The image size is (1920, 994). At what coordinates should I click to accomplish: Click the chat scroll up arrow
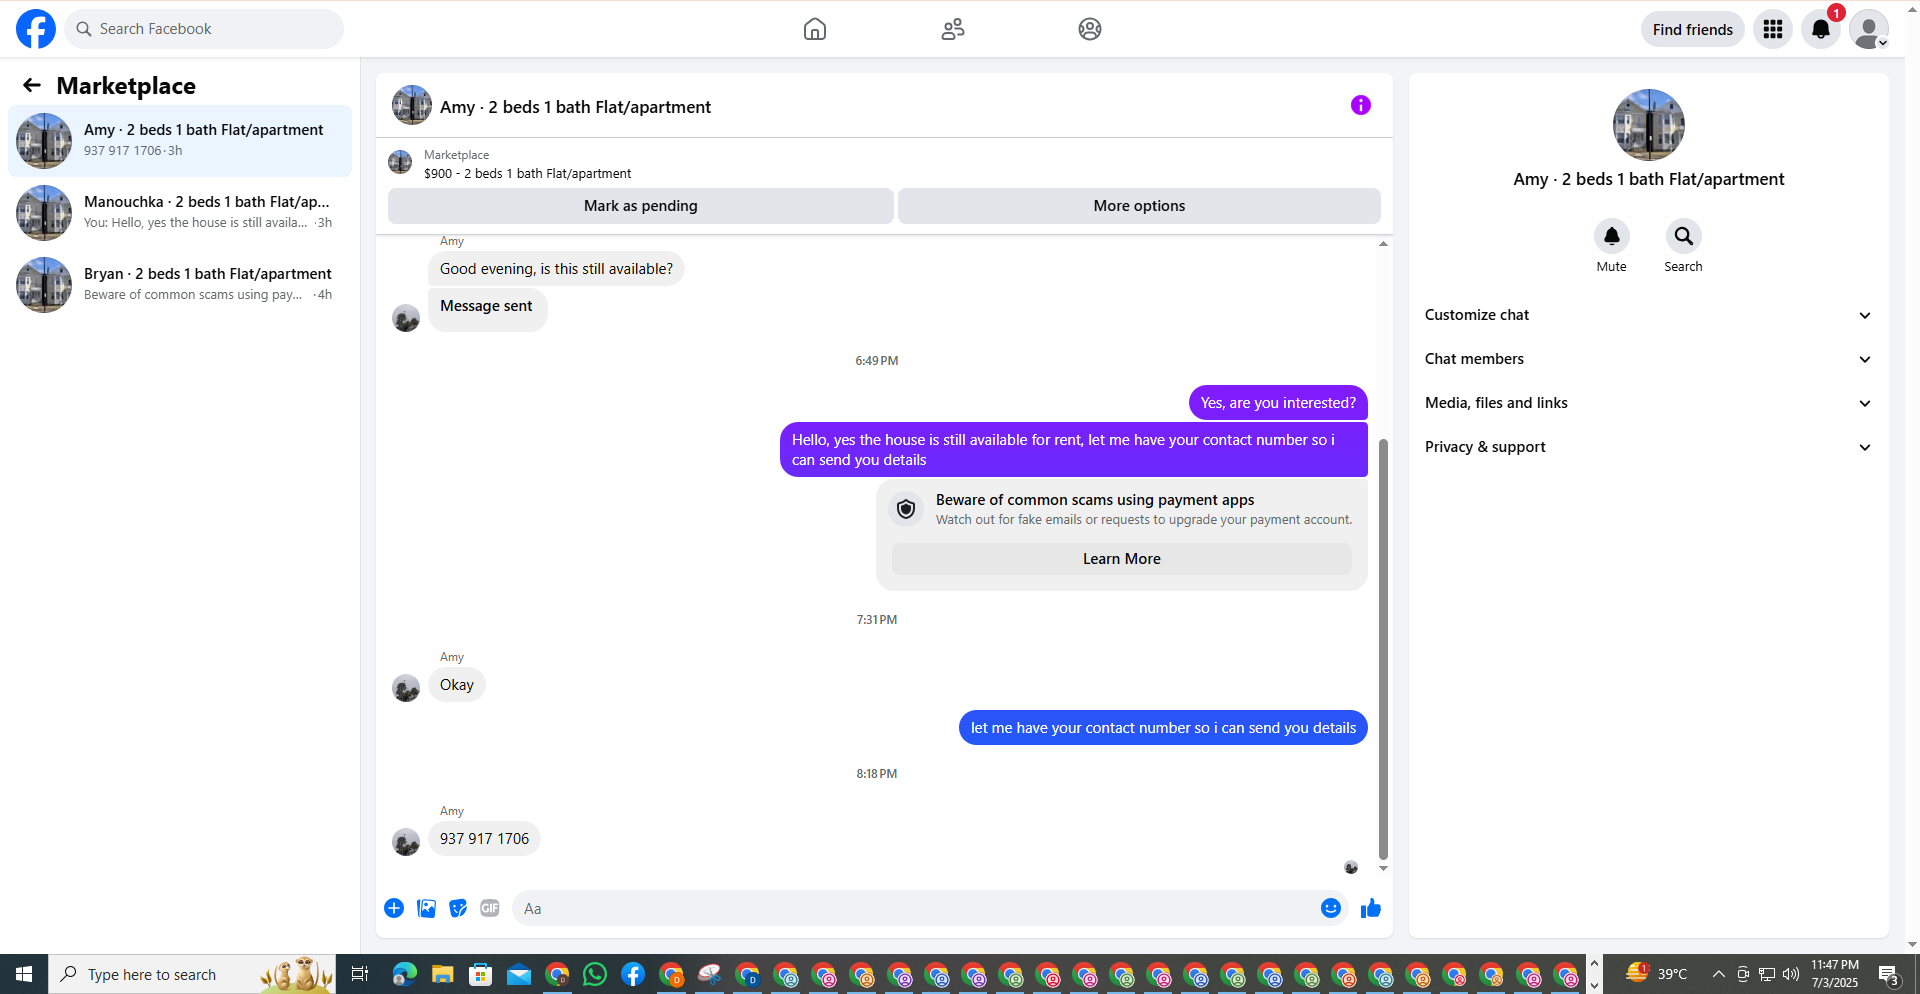[1383, 243]
